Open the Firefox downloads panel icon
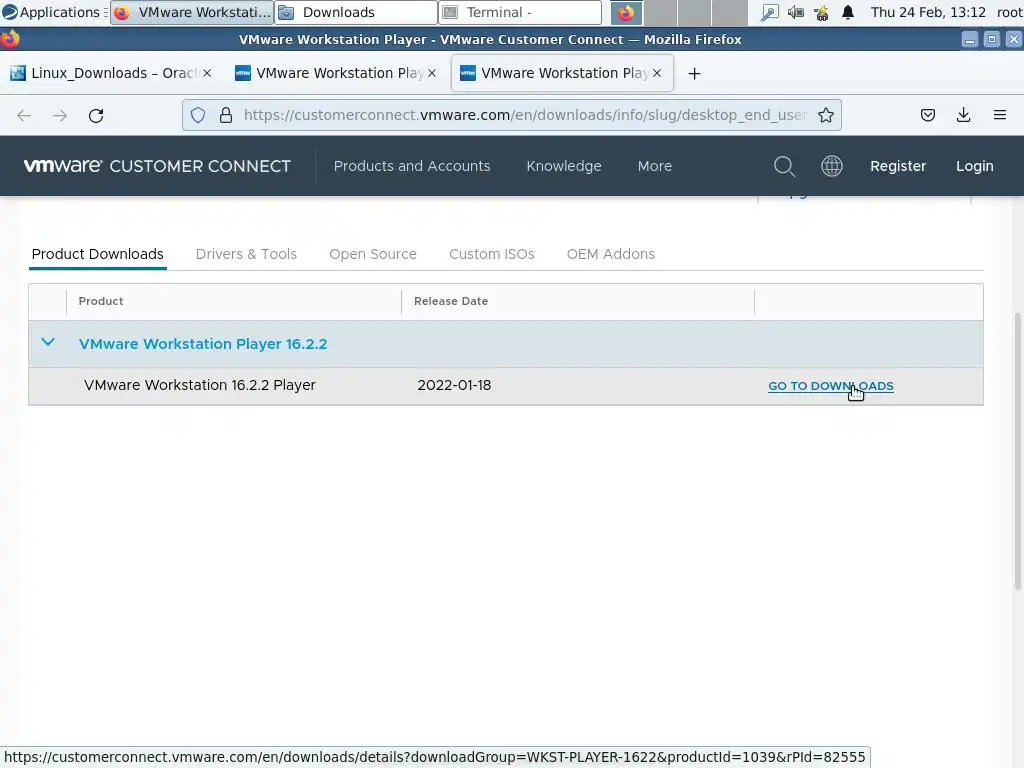Viewport: 1024px width, 768px height. point(963,116)
